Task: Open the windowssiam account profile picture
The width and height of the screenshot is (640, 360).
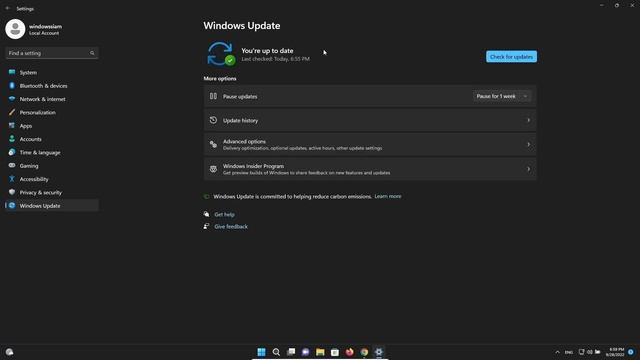Action: pos(15,29)
